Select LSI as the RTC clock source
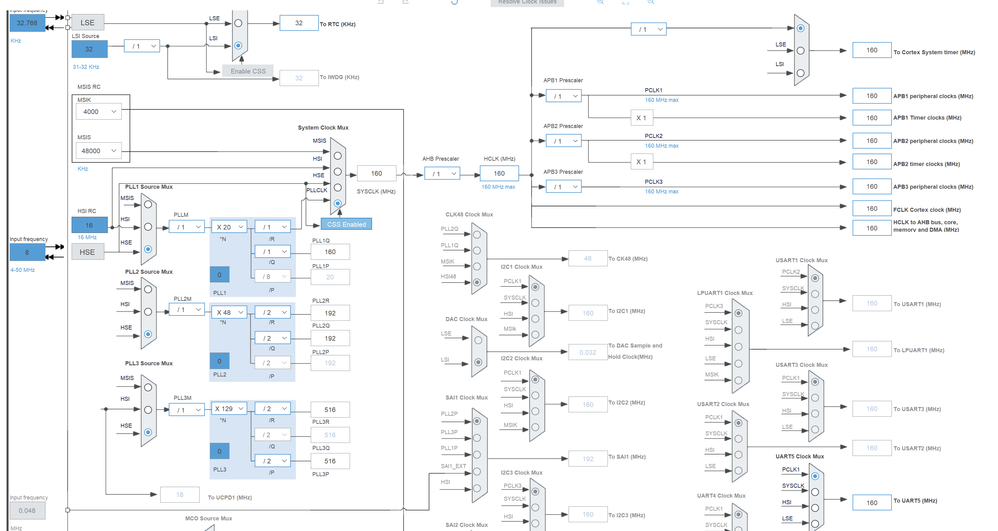998x531 pixels. tap(238, 45)
